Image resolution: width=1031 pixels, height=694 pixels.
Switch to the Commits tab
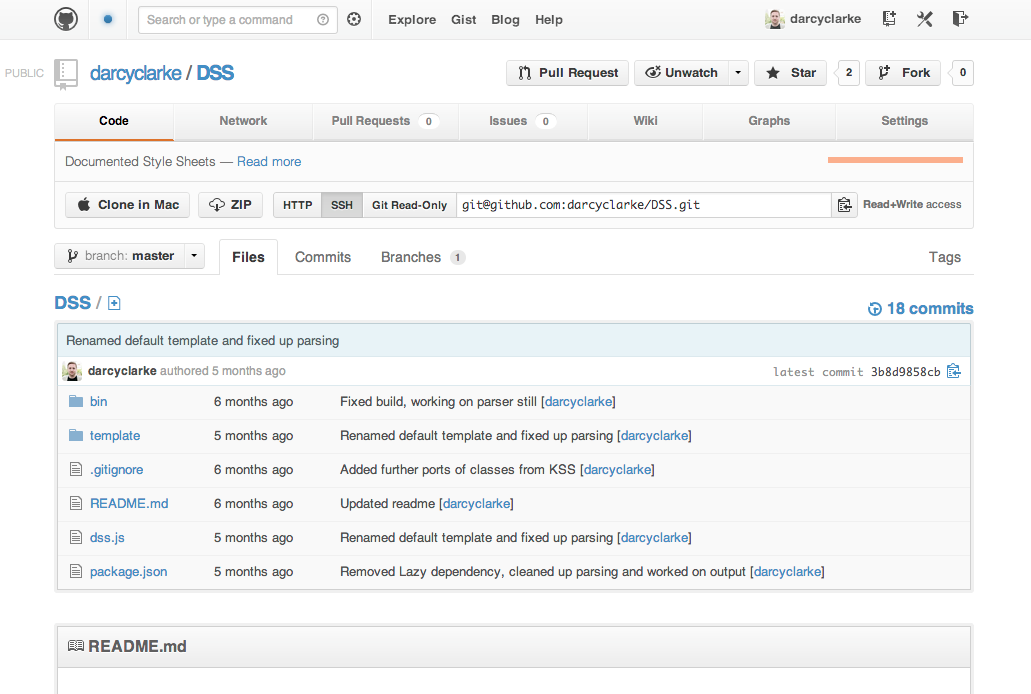click(322, 257)
